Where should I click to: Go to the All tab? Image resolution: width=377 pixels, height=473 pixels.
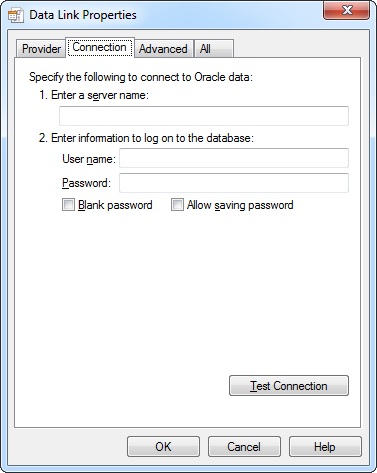click(213, 49)
